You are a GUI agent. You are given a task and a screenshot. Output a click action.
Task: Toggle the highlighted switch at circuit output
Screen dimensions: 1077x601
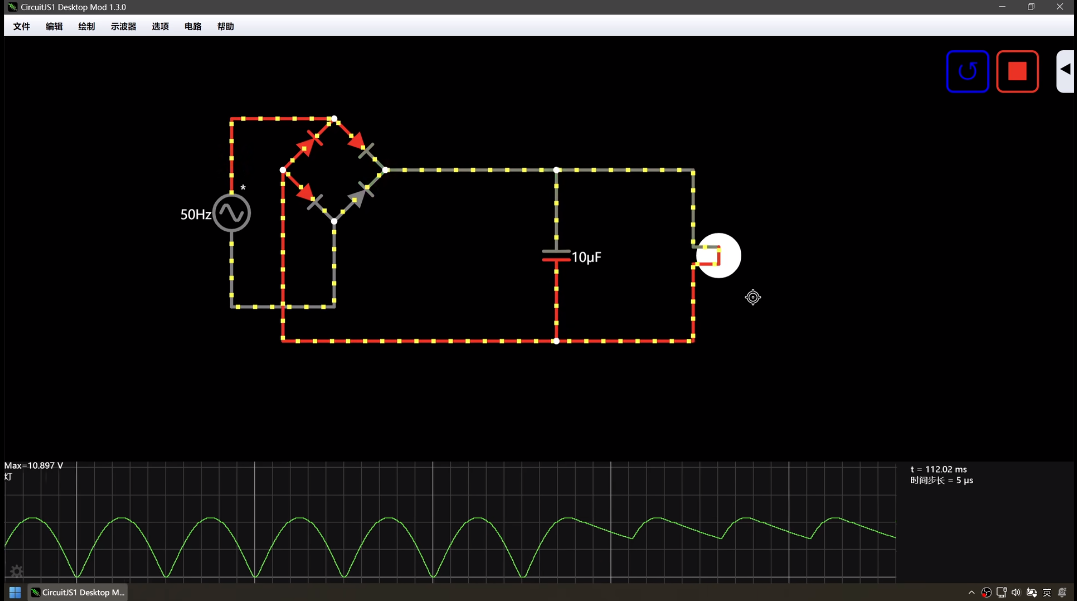tap(718, 256)
